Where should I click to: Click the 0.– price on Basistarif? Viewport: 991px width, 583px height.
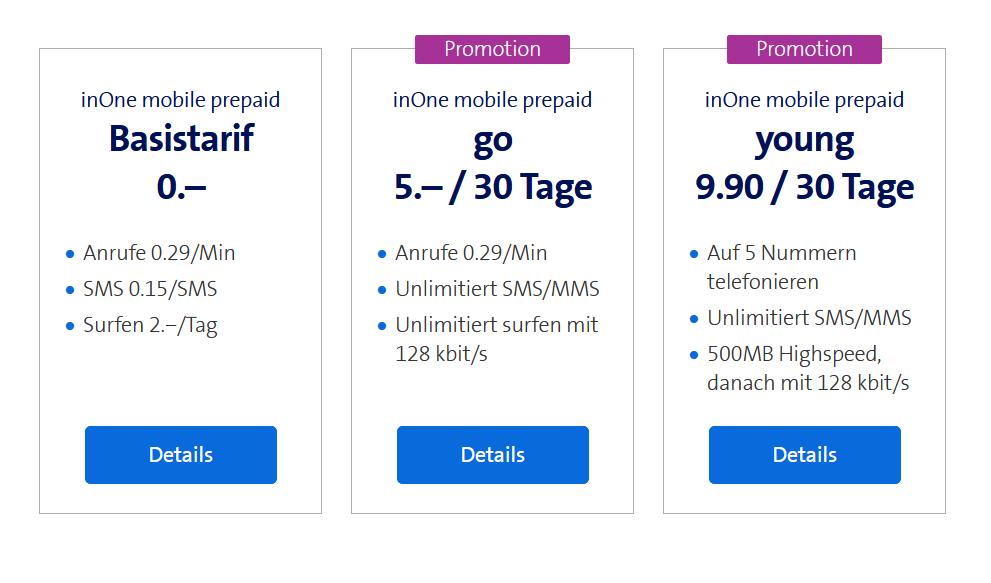181,187
